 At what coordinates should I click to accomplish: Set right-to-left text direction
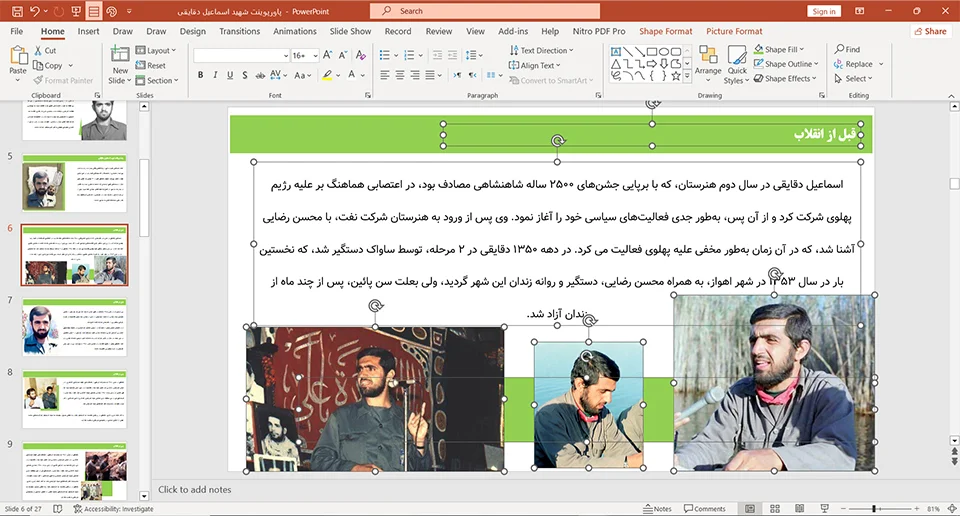pos(472,75)
